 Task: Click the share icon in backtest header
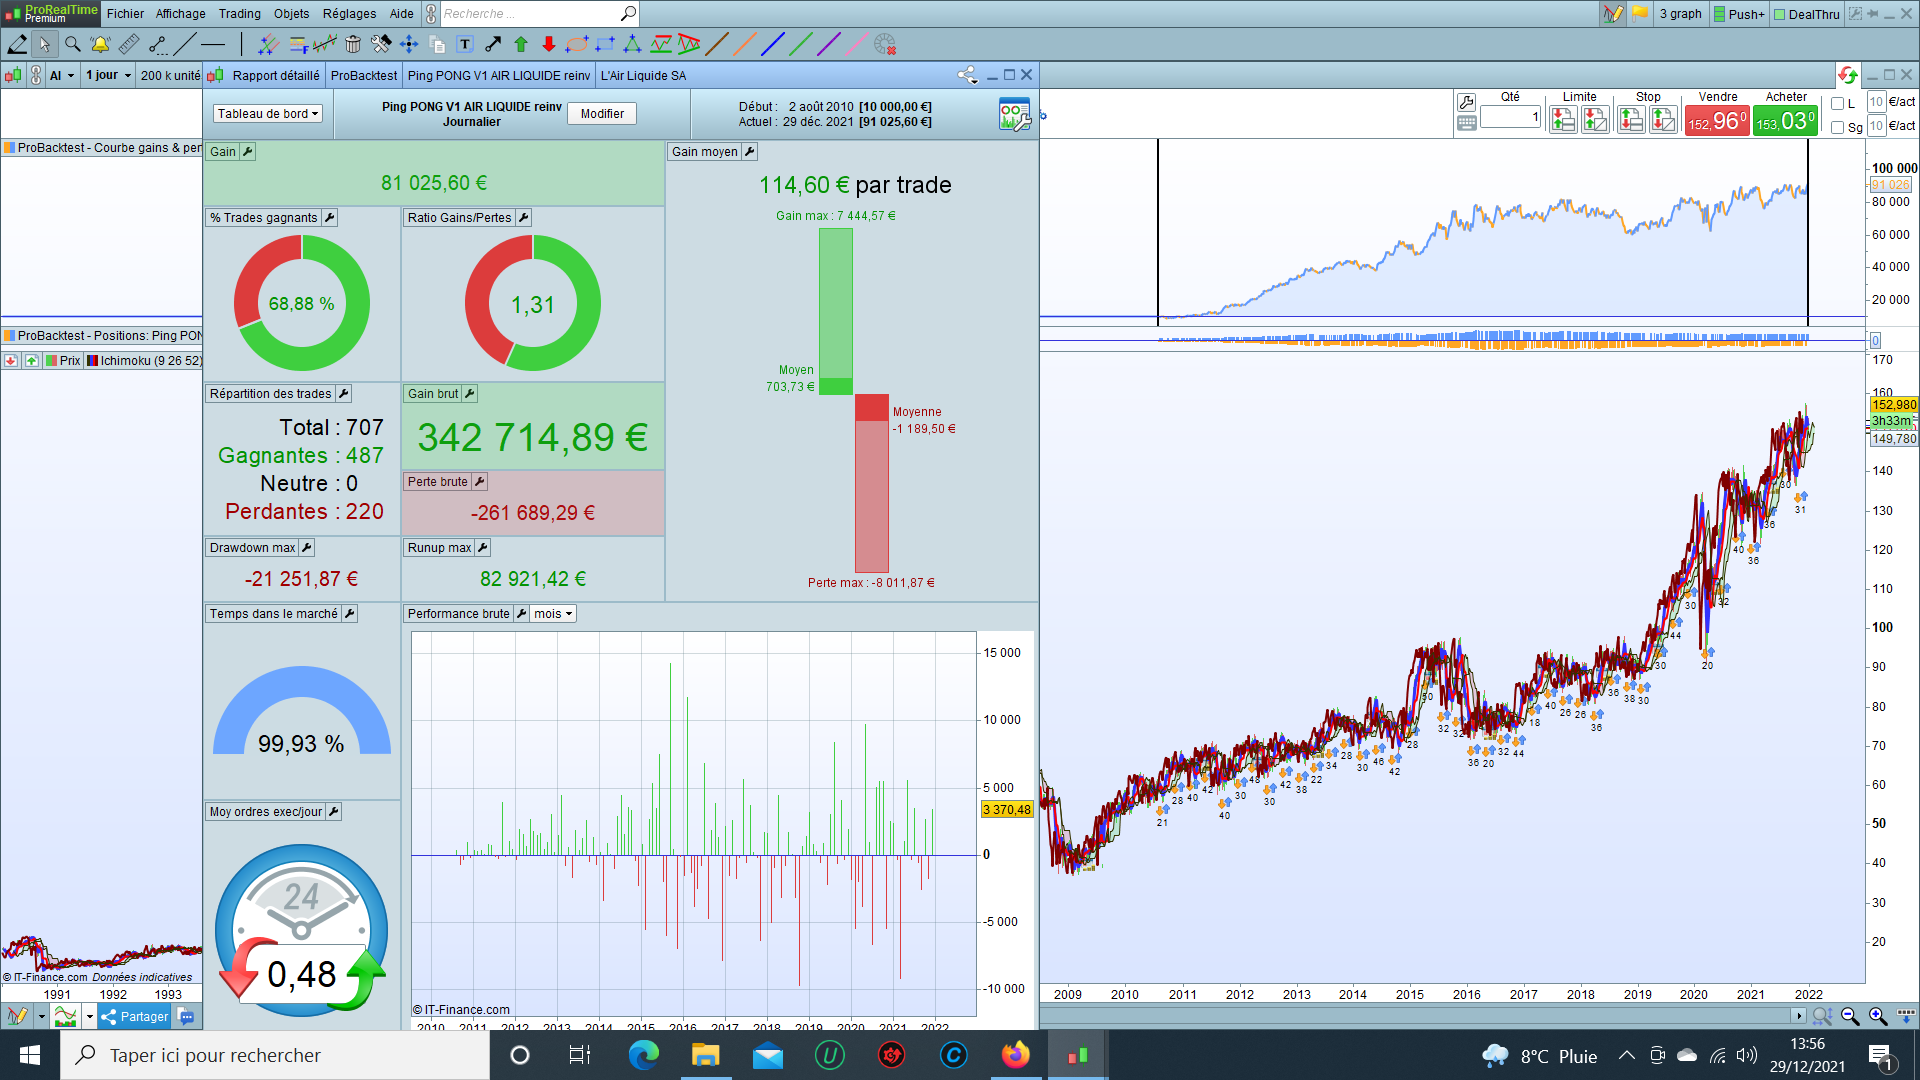966,75
